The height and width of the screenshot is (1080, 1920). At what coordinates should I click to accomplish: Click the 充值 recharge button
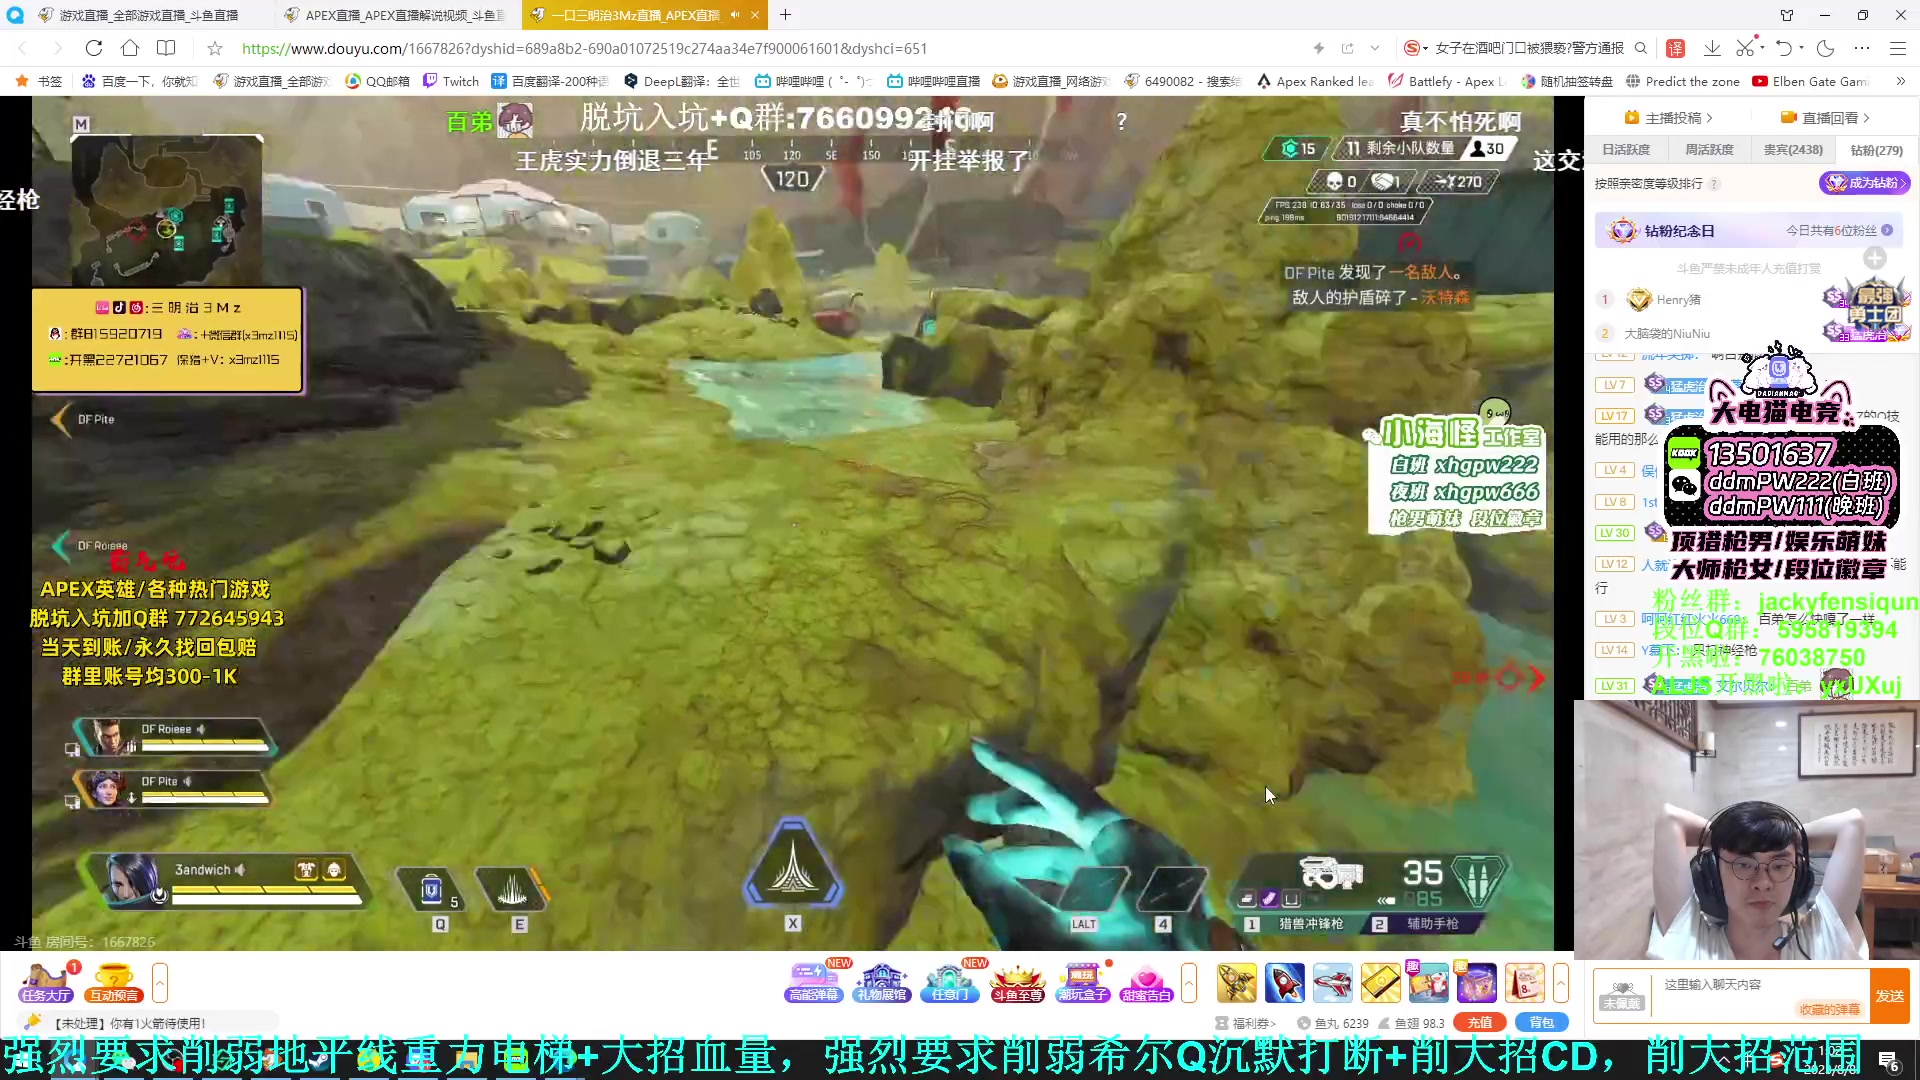coord(1479,1022)
